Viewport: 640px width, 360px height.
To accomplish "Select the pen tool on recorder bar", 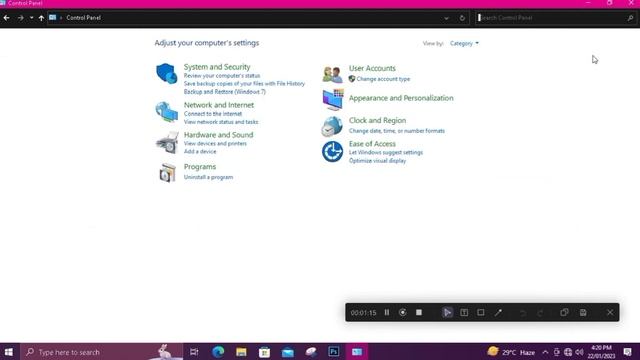I will click(498, 313).
